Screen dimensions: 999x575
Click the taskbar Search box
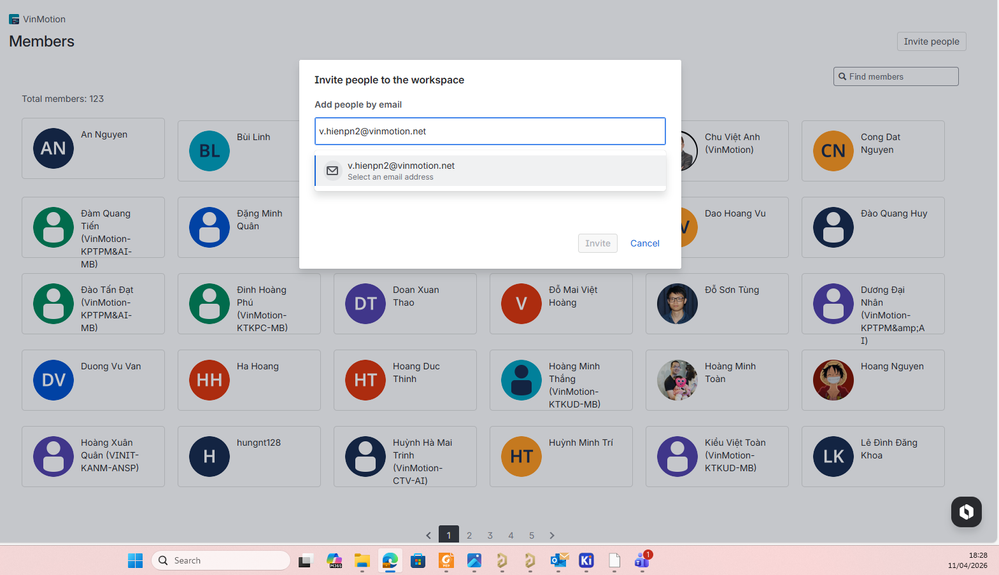click(220, 560)
